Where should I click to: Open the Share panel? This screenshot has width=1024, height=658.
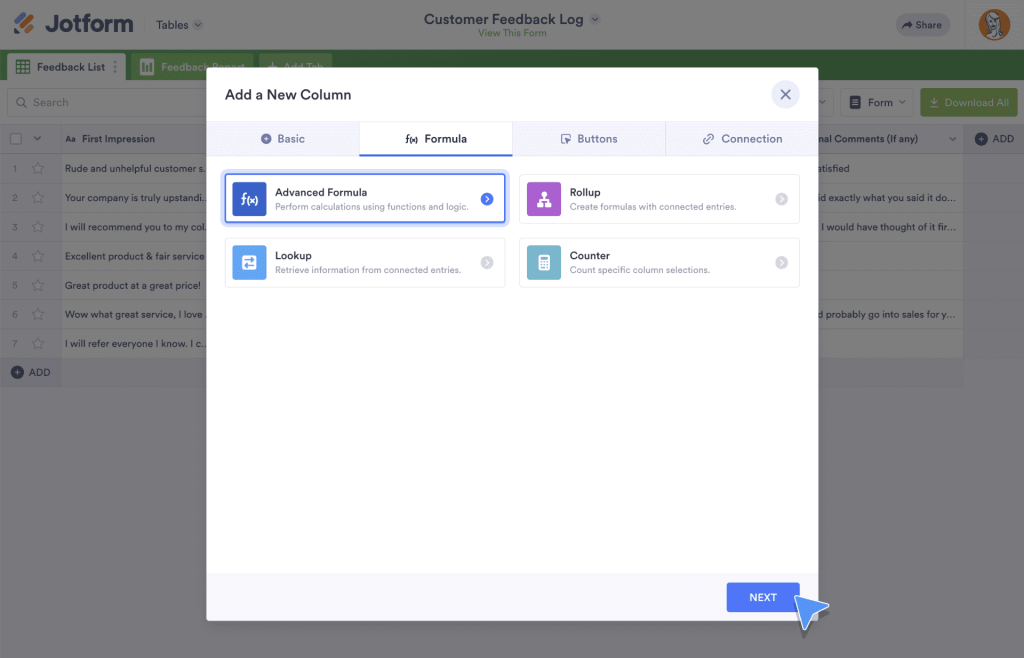pyautogui.click(x=921, y=24)
